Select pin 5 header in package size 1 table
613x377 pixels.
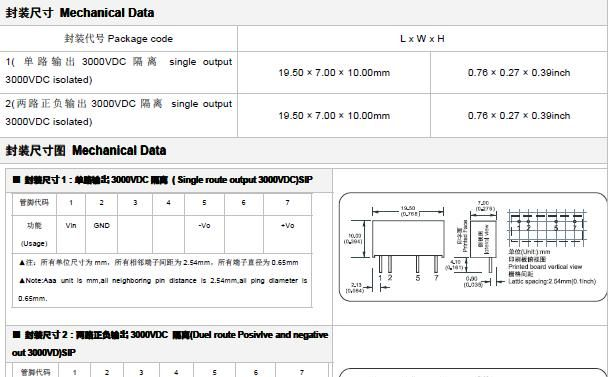(x=204, y=203)
